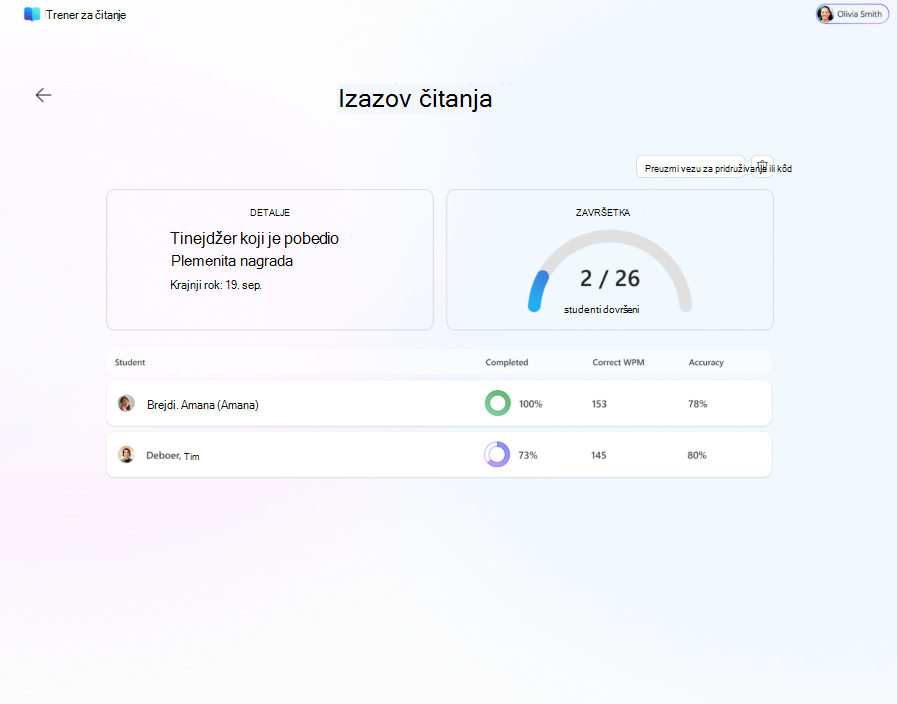
Task: Click the 78% accuracy value
Action: [x=697, y=404]
